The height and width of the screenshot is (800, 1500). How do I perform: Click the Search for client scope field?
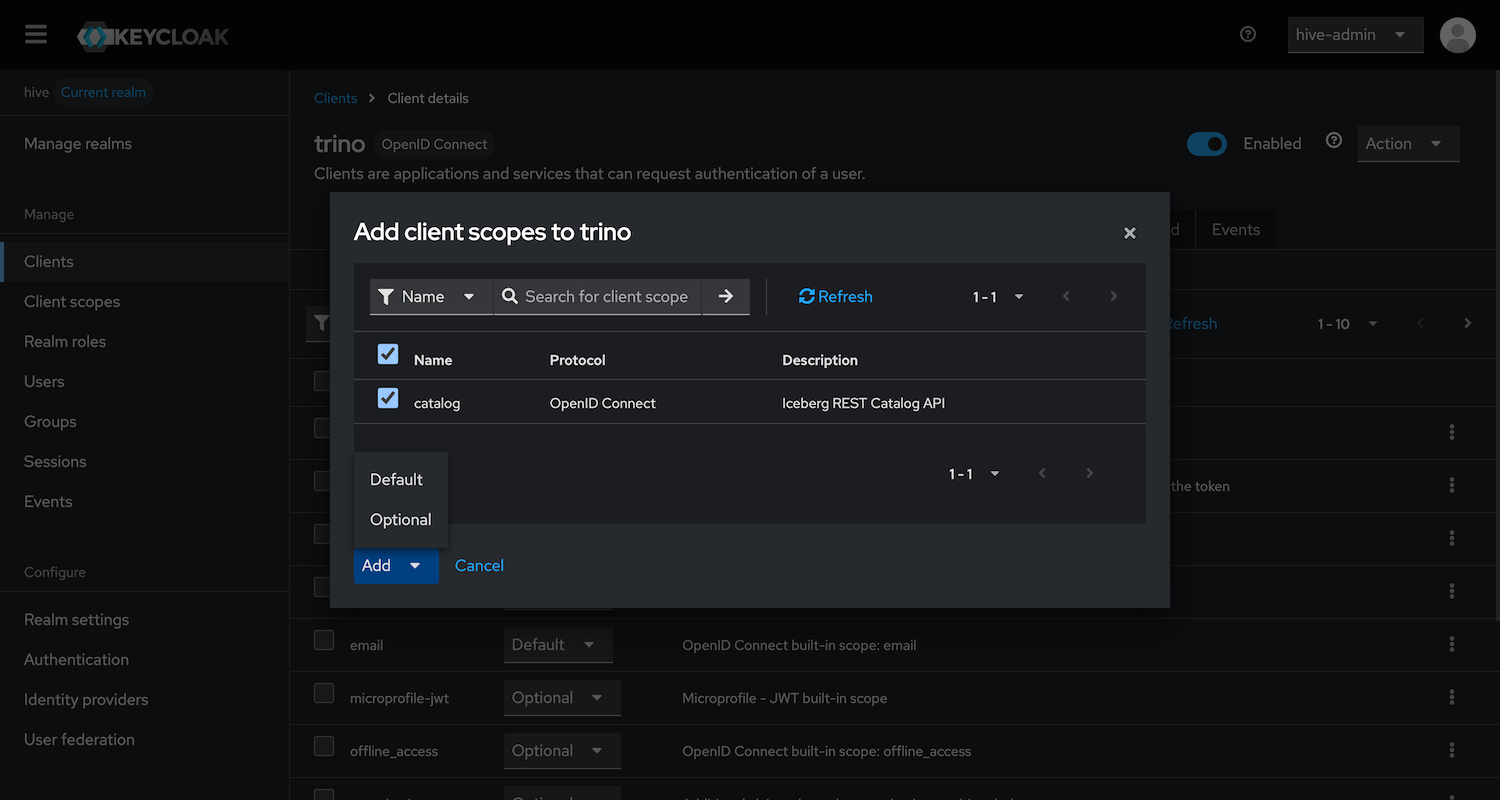pos(605,296)
